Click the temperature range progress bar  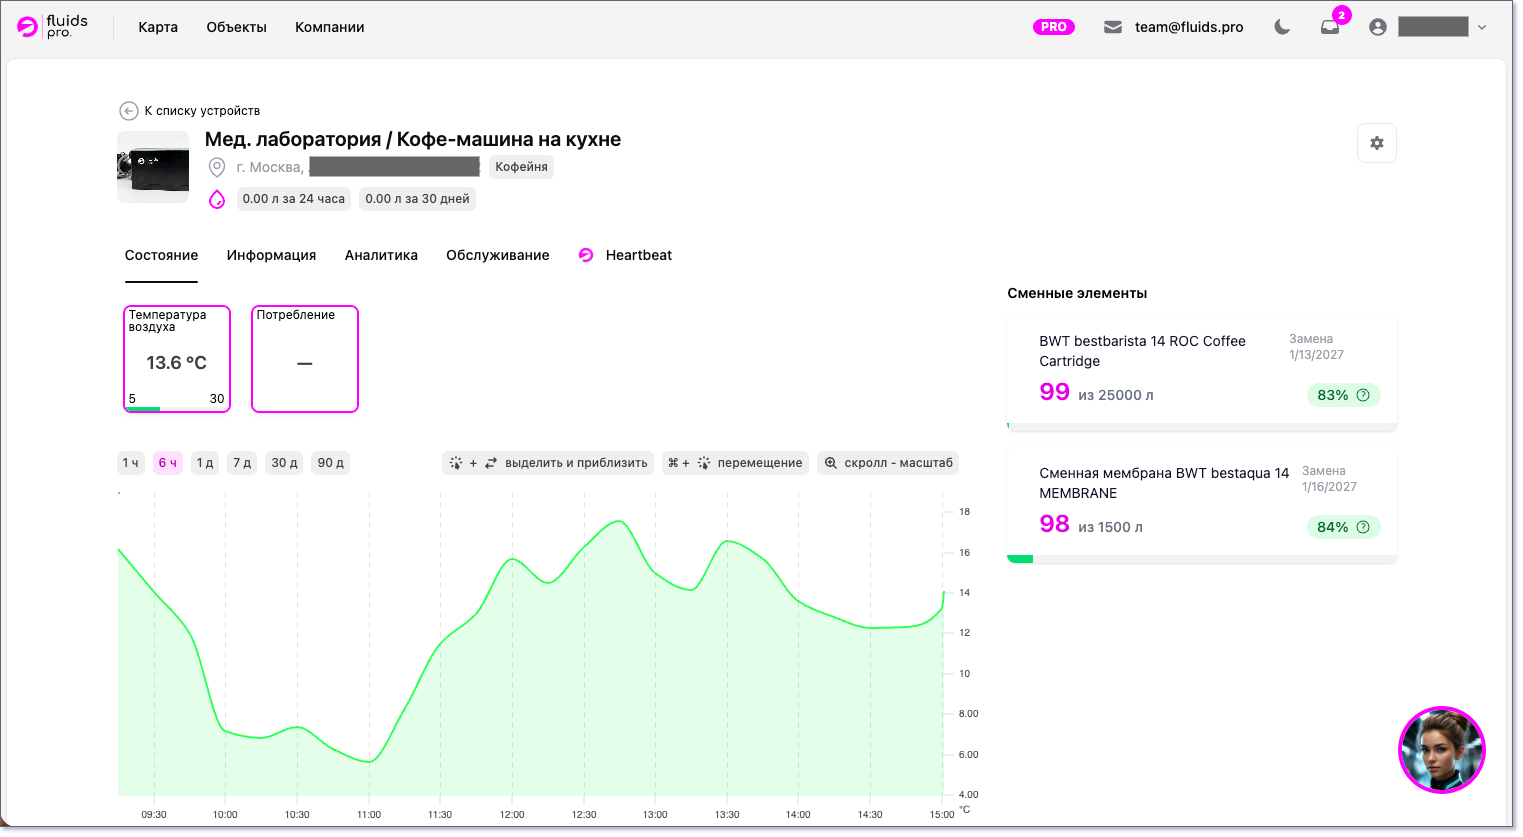(177, 409)
